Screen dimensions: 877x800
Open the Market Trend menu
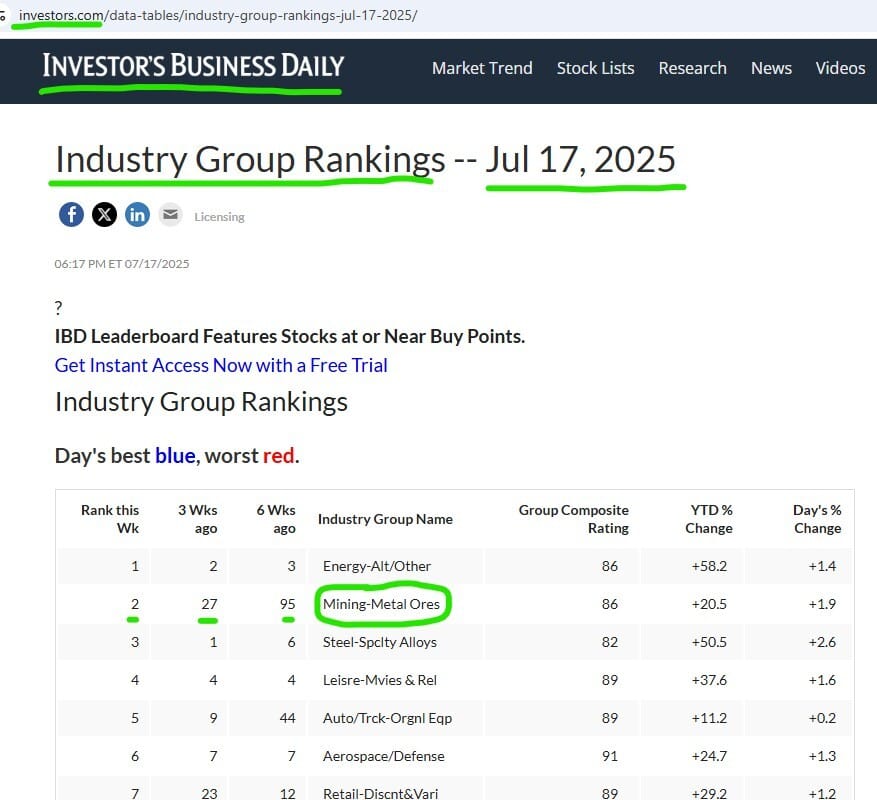pos(482,68)
